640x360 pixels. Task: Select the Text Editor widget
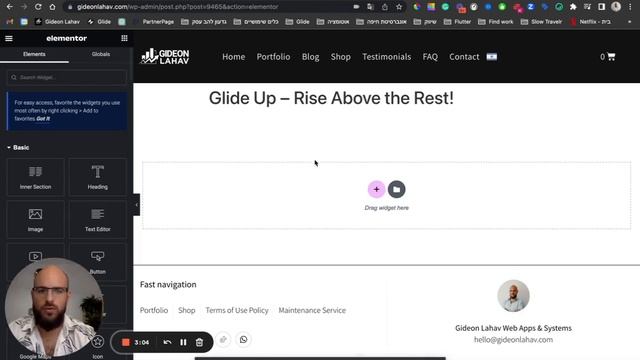[x=98, y=220]
